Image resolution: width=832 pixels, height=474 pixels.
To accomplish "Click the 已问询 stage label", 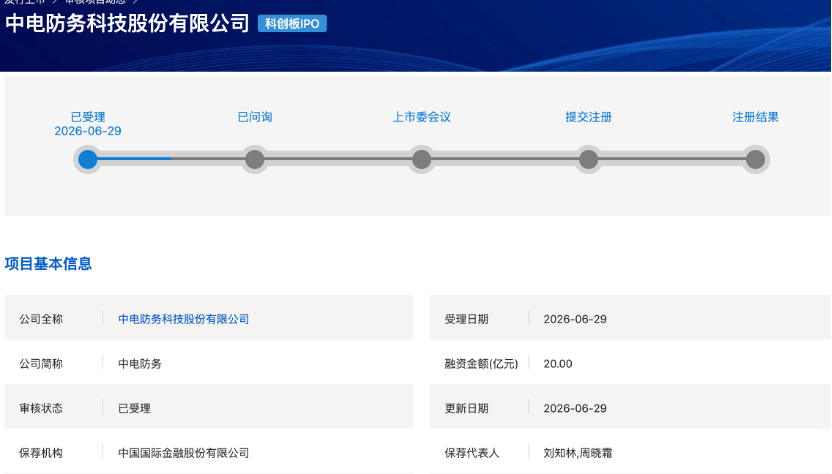I will pyautogui.click(x=255, y=117).
